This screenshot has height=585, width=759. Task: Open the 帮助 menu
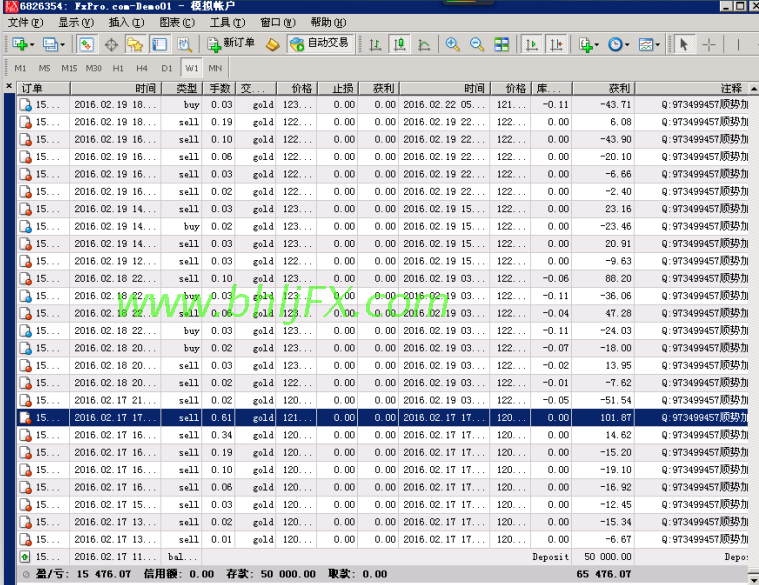pos(328,22)
